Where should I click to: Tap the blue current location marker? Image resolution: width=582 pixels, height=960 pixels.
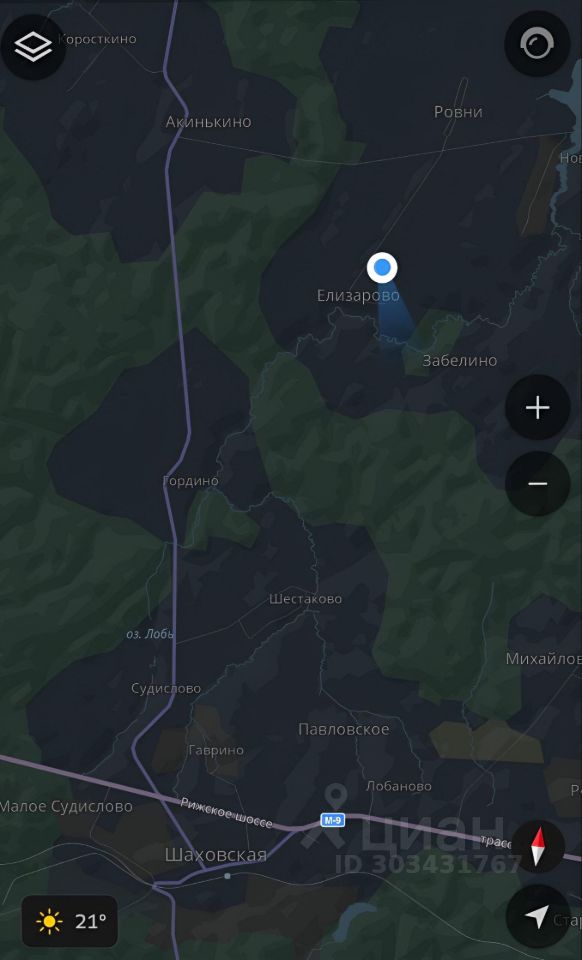point(382,268)
